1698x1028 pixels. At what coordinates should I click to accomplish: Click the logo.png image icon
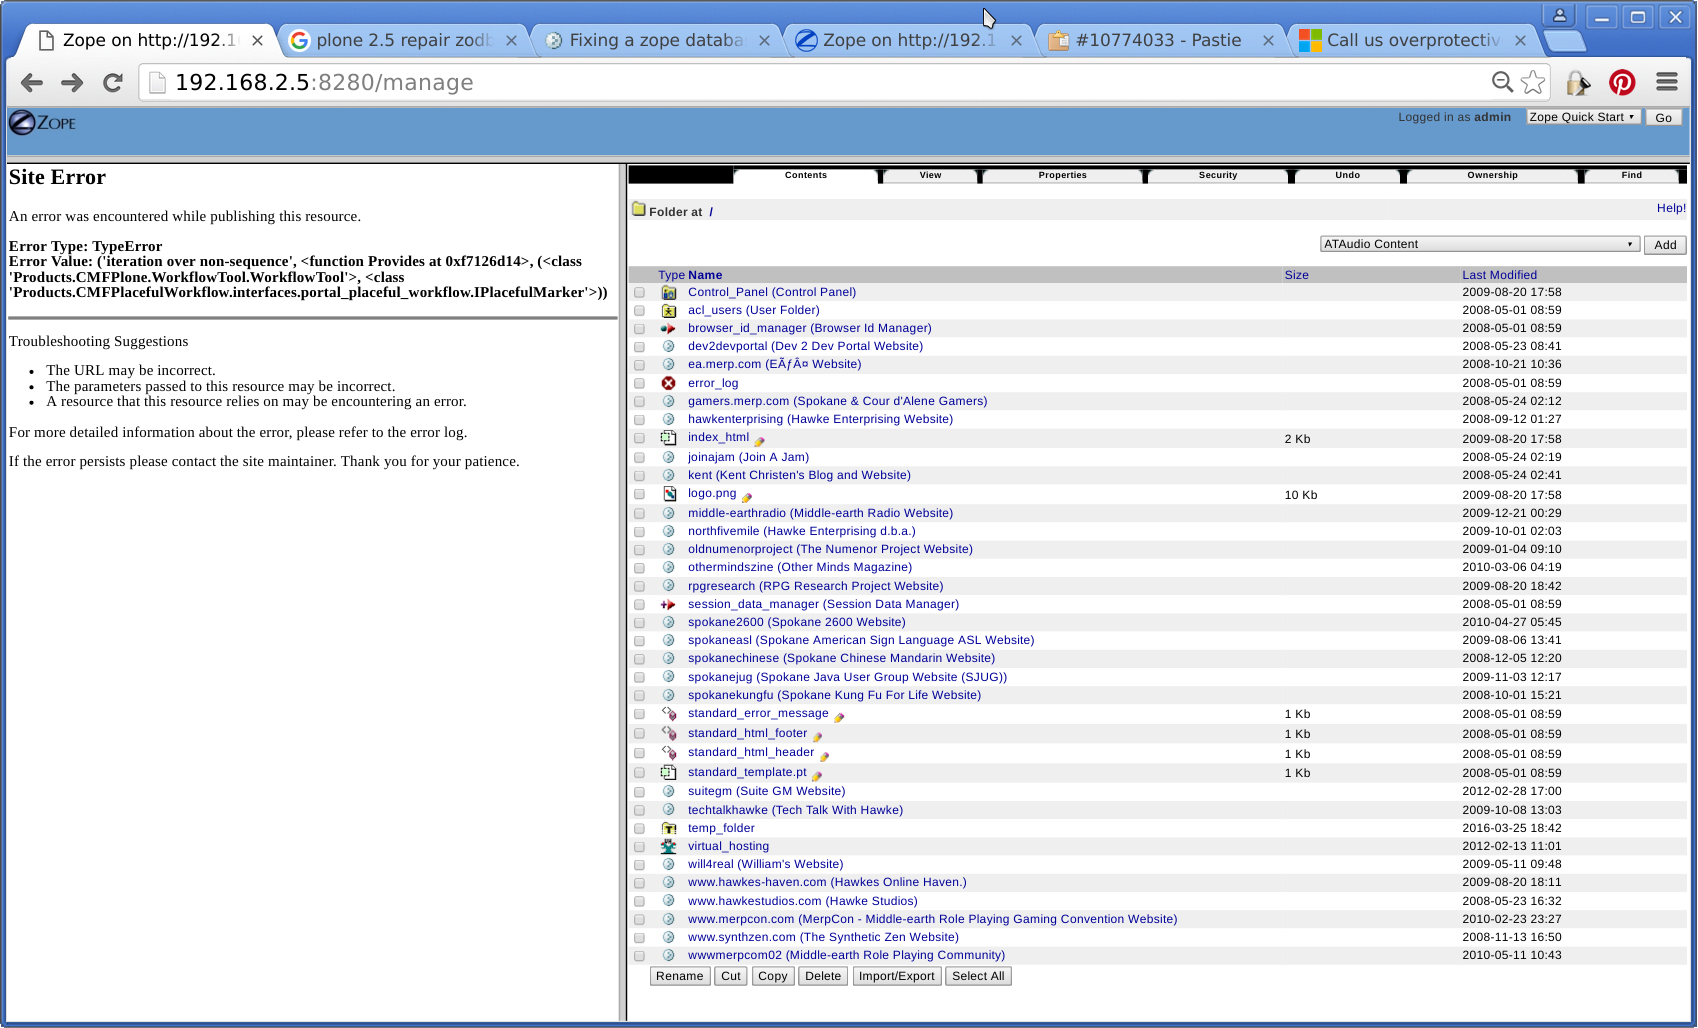(x=669, y=494)
